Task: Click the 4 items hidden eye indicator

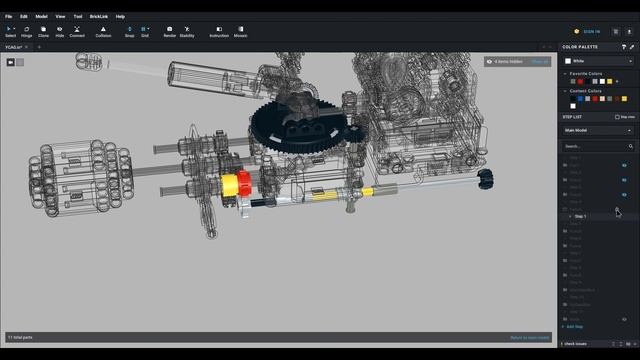Action: click(489, 62)
